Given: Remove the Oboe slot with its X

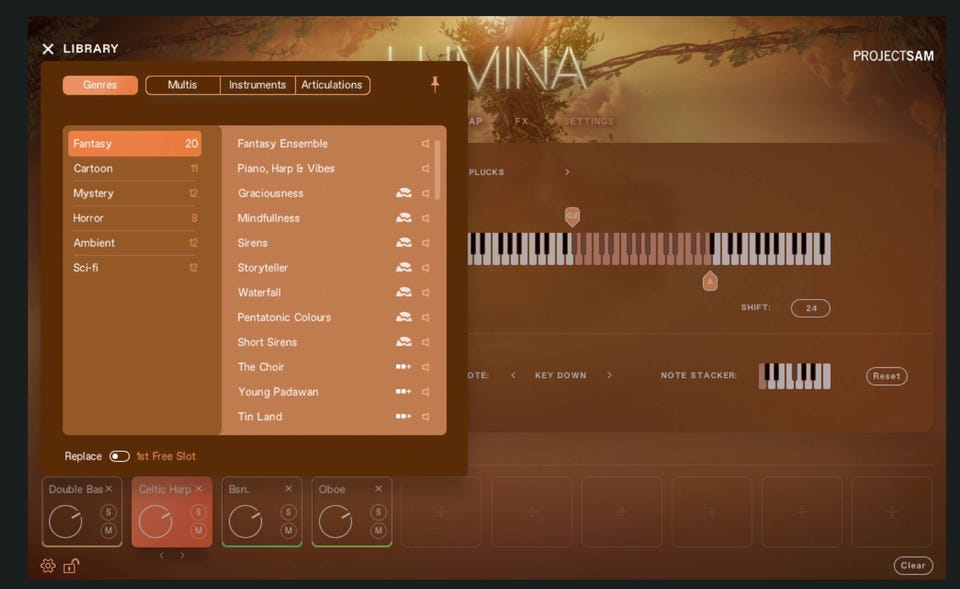Looking at the screenshot, I should pyautogui.click(x=378, y=489).
